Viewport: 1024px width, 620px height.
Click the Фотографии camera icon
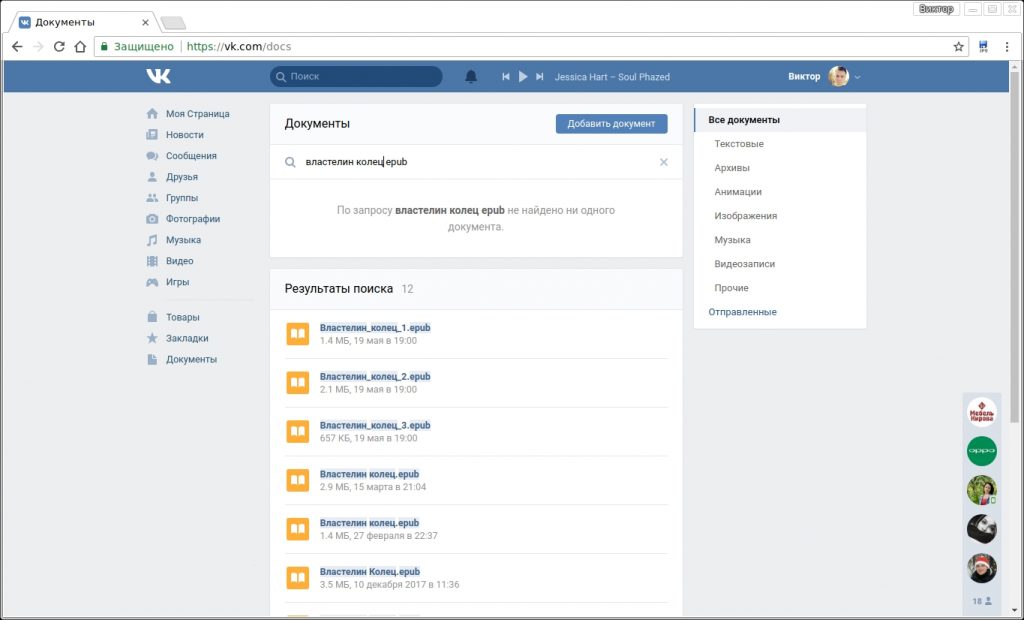click(152, 219)
